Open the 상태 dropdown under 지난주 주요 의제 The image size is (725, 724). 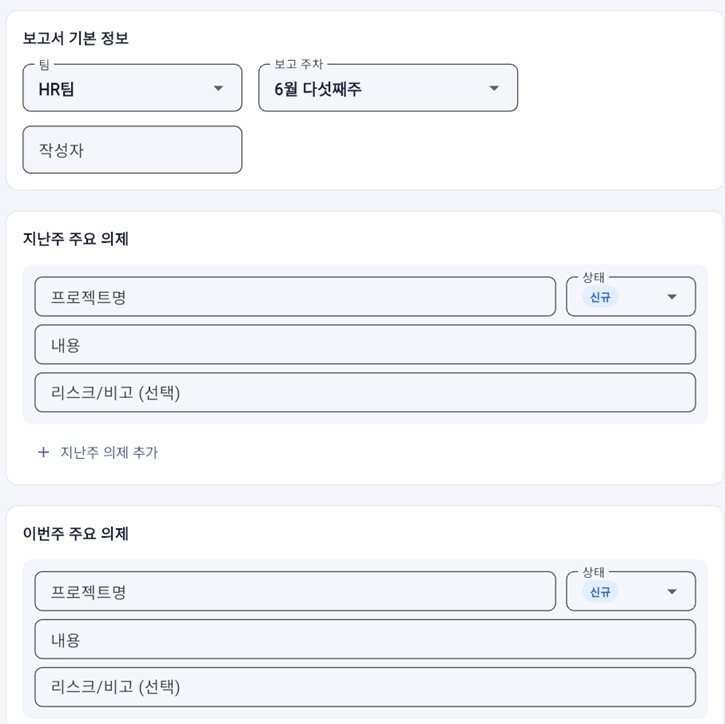click(631, 297)
